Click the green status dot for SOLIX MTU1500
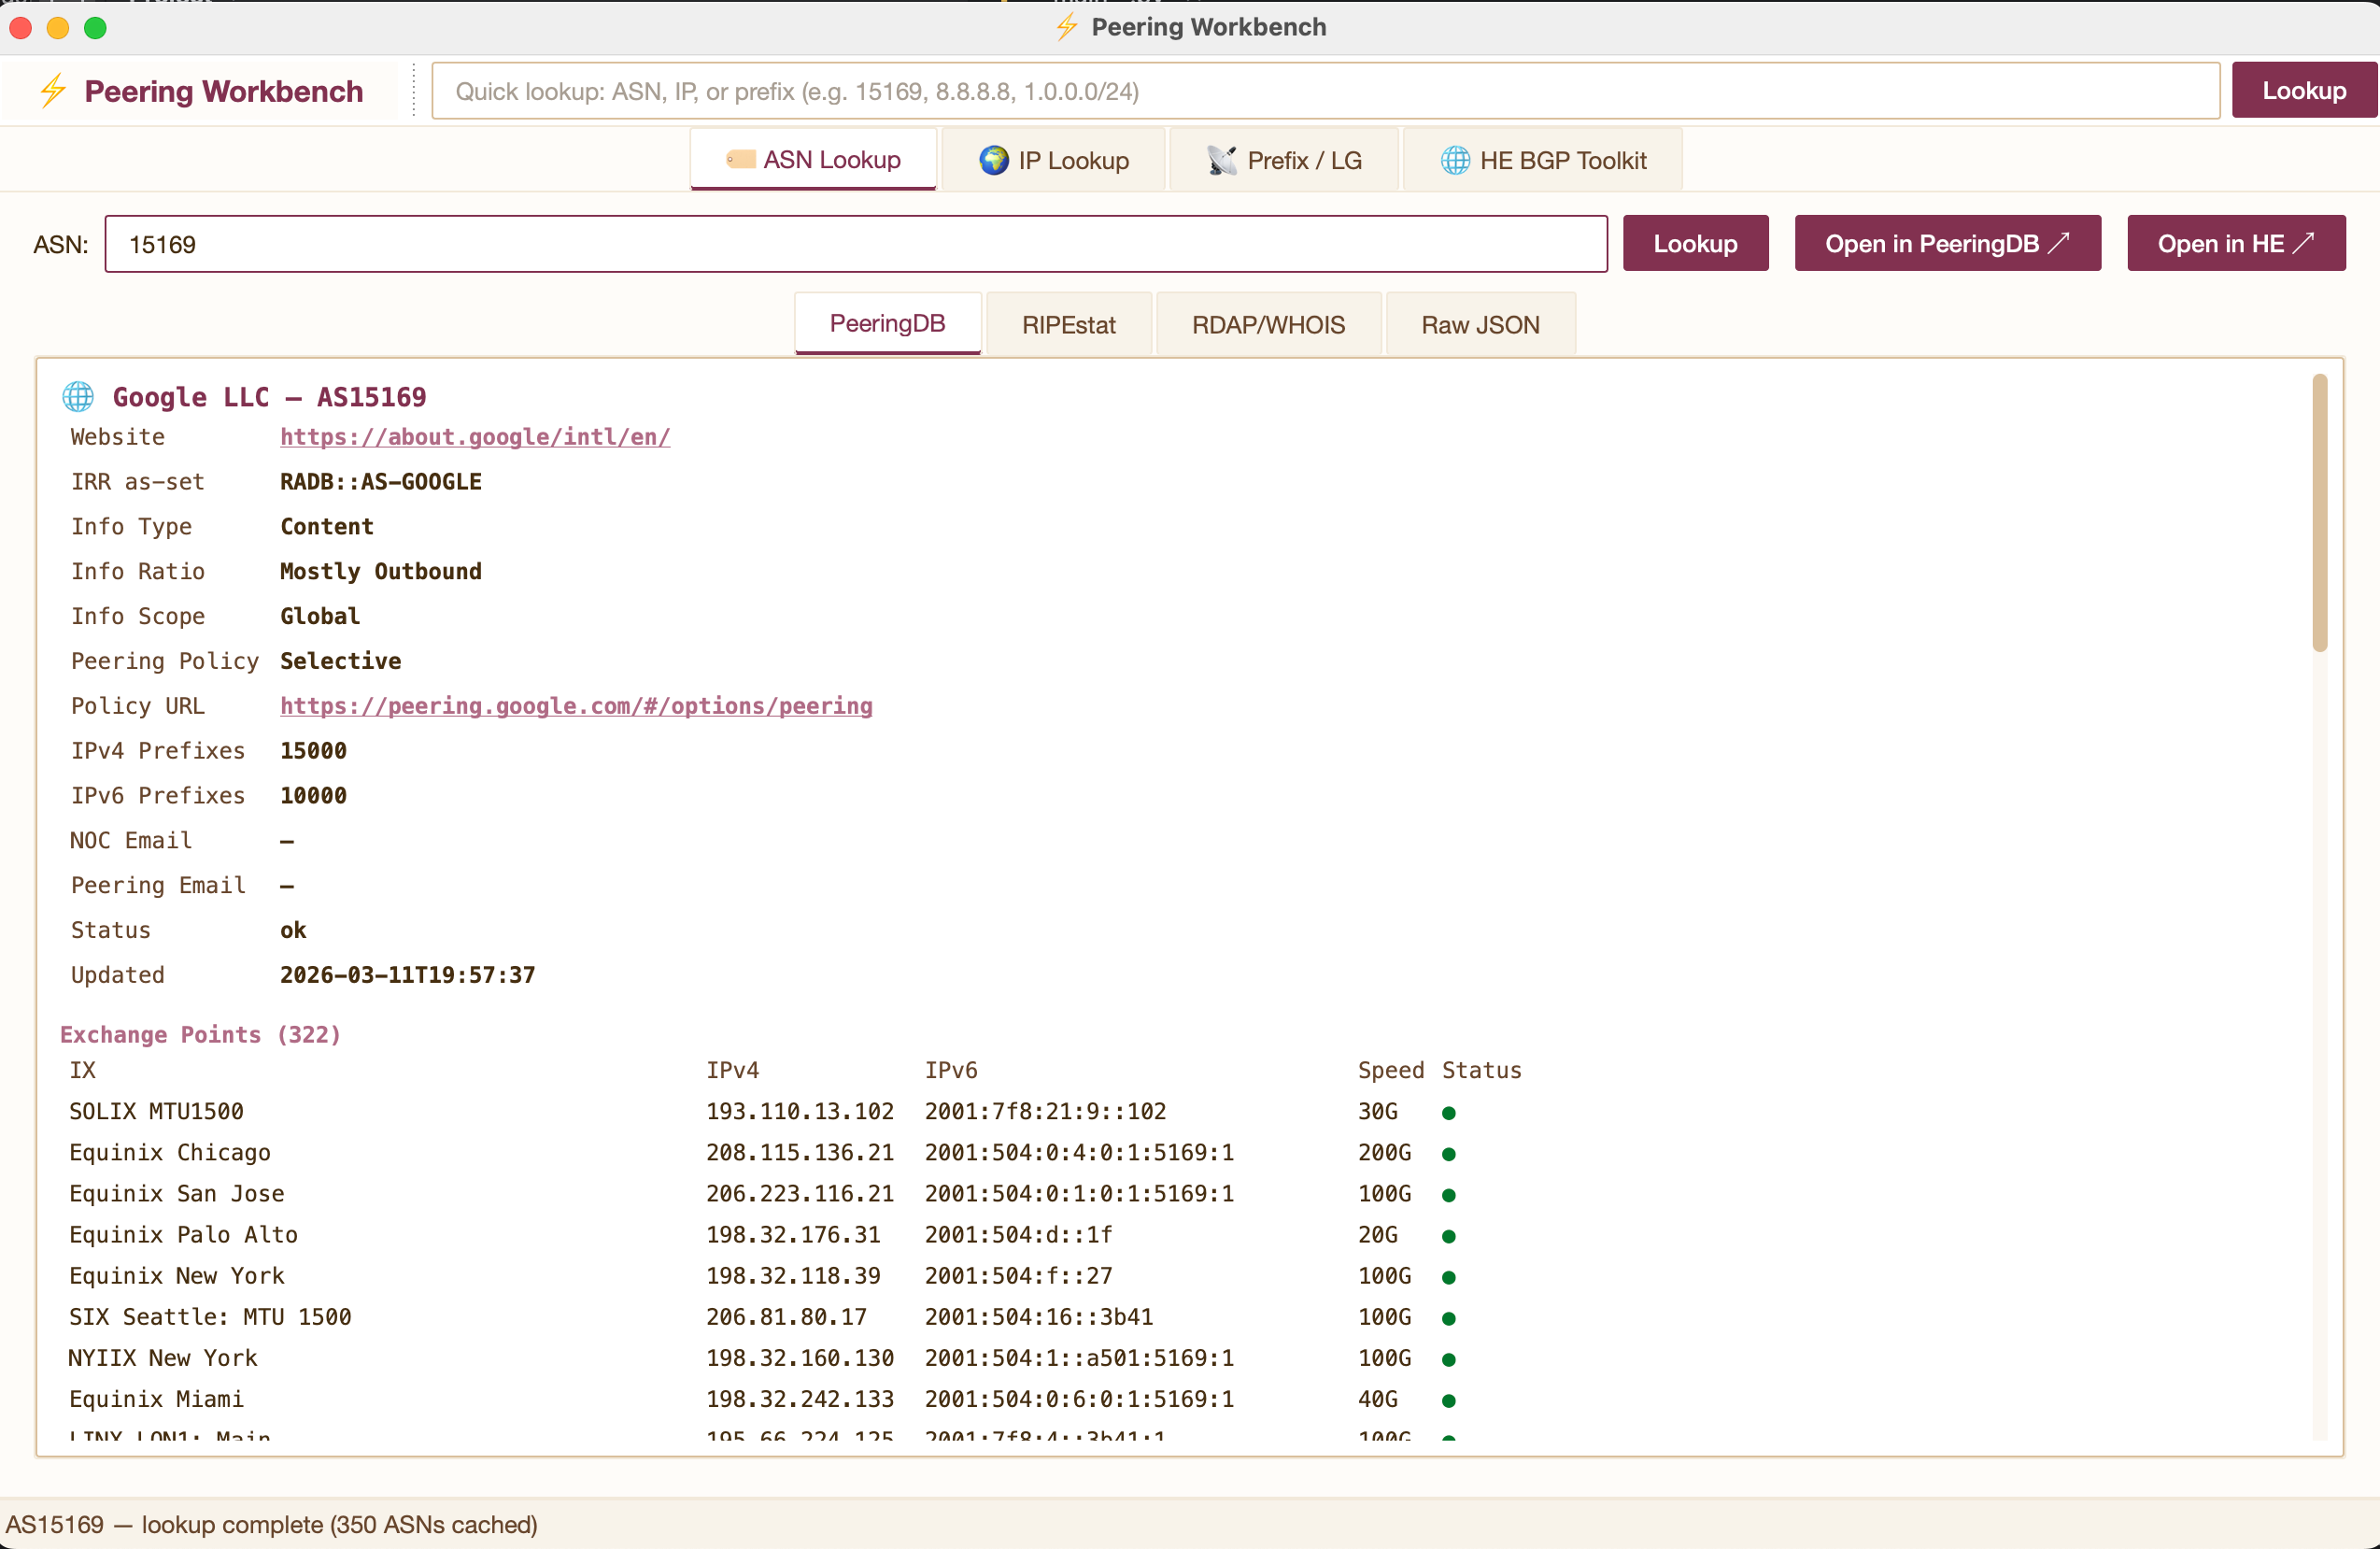 [x=1448, y=1113]
